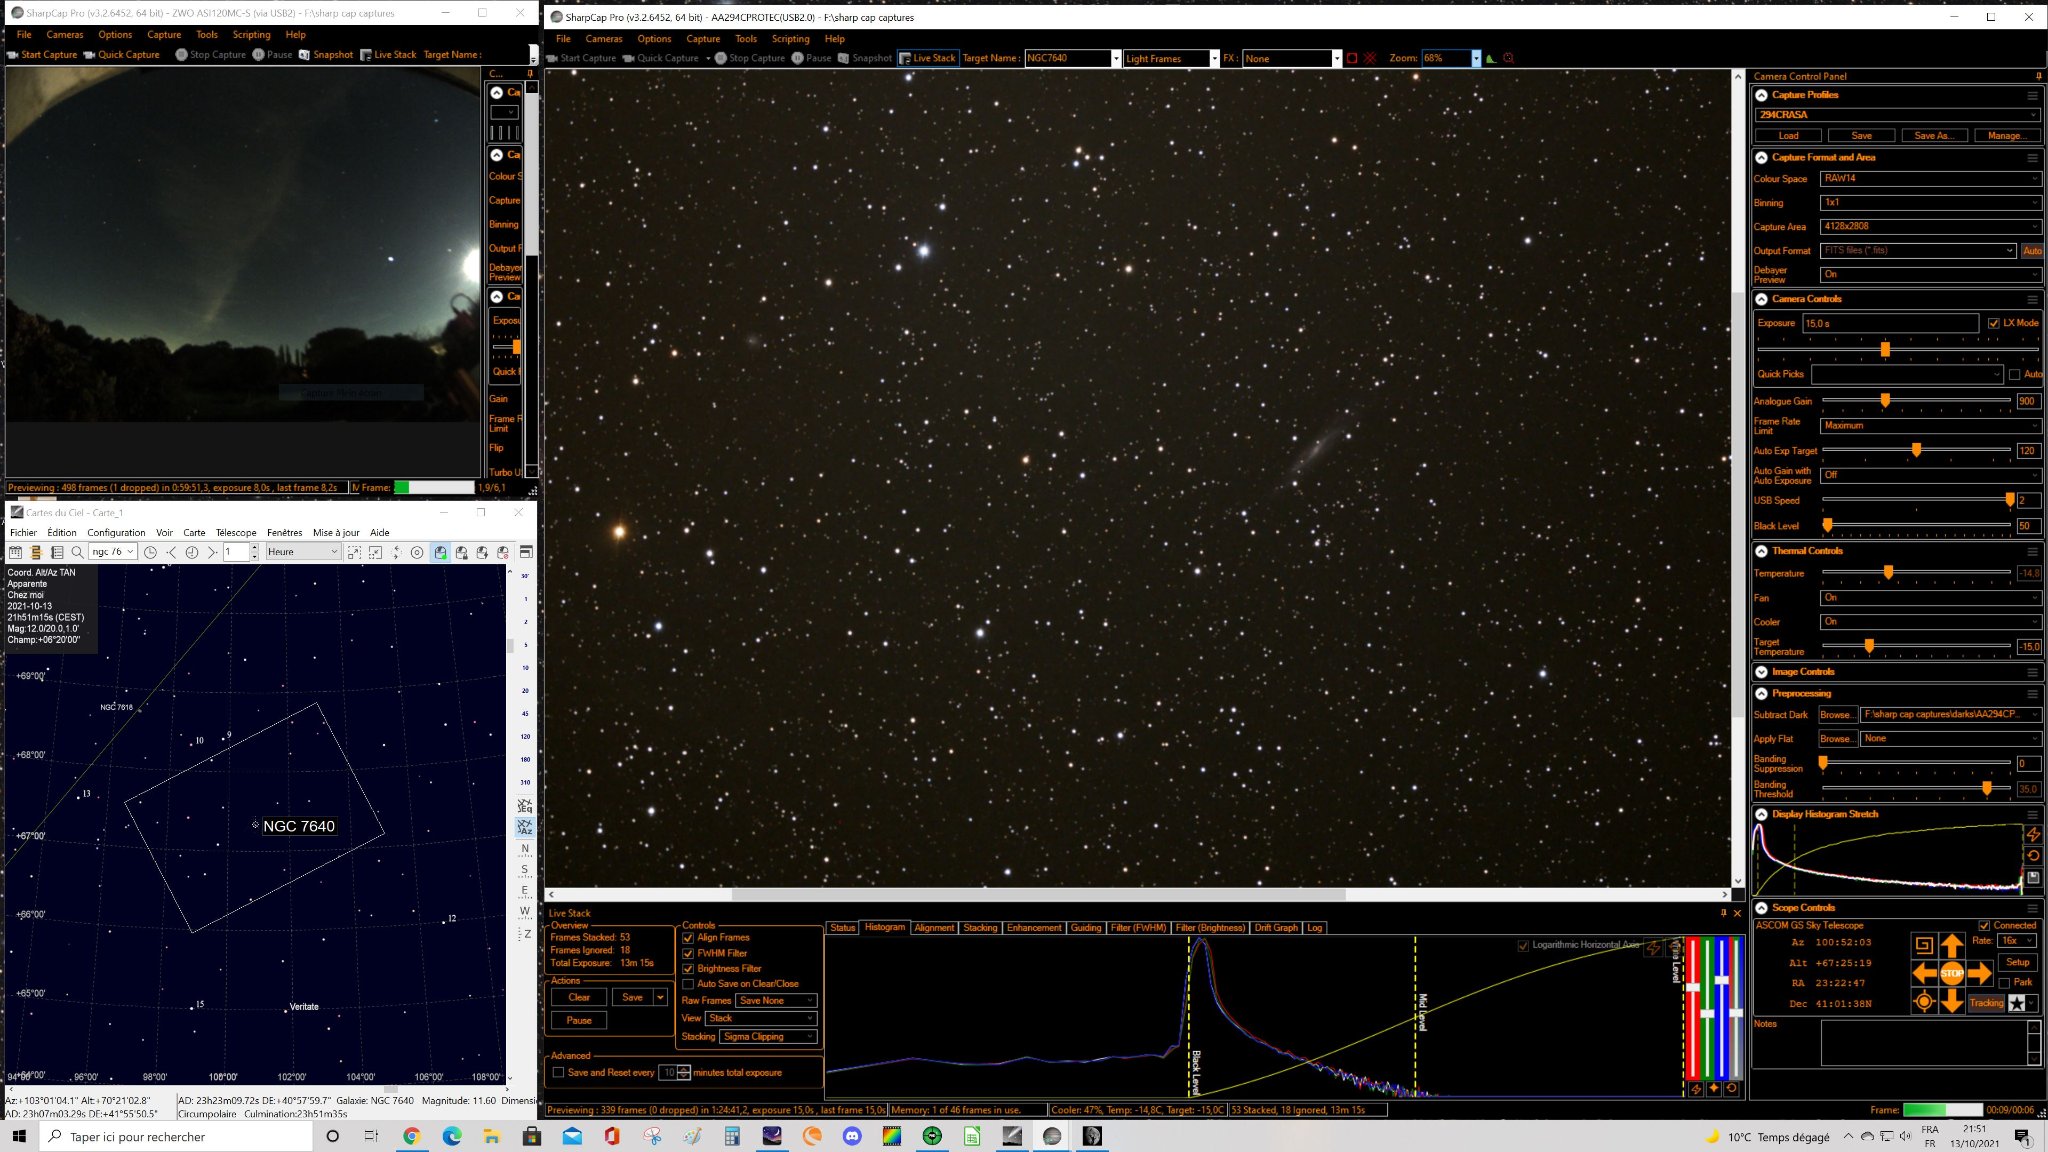Open the Filter (FWHM) tab
Image resolution: width=2048 pixels, height=1152 pixels.
pyautogui.click(x=1138, y=928)
